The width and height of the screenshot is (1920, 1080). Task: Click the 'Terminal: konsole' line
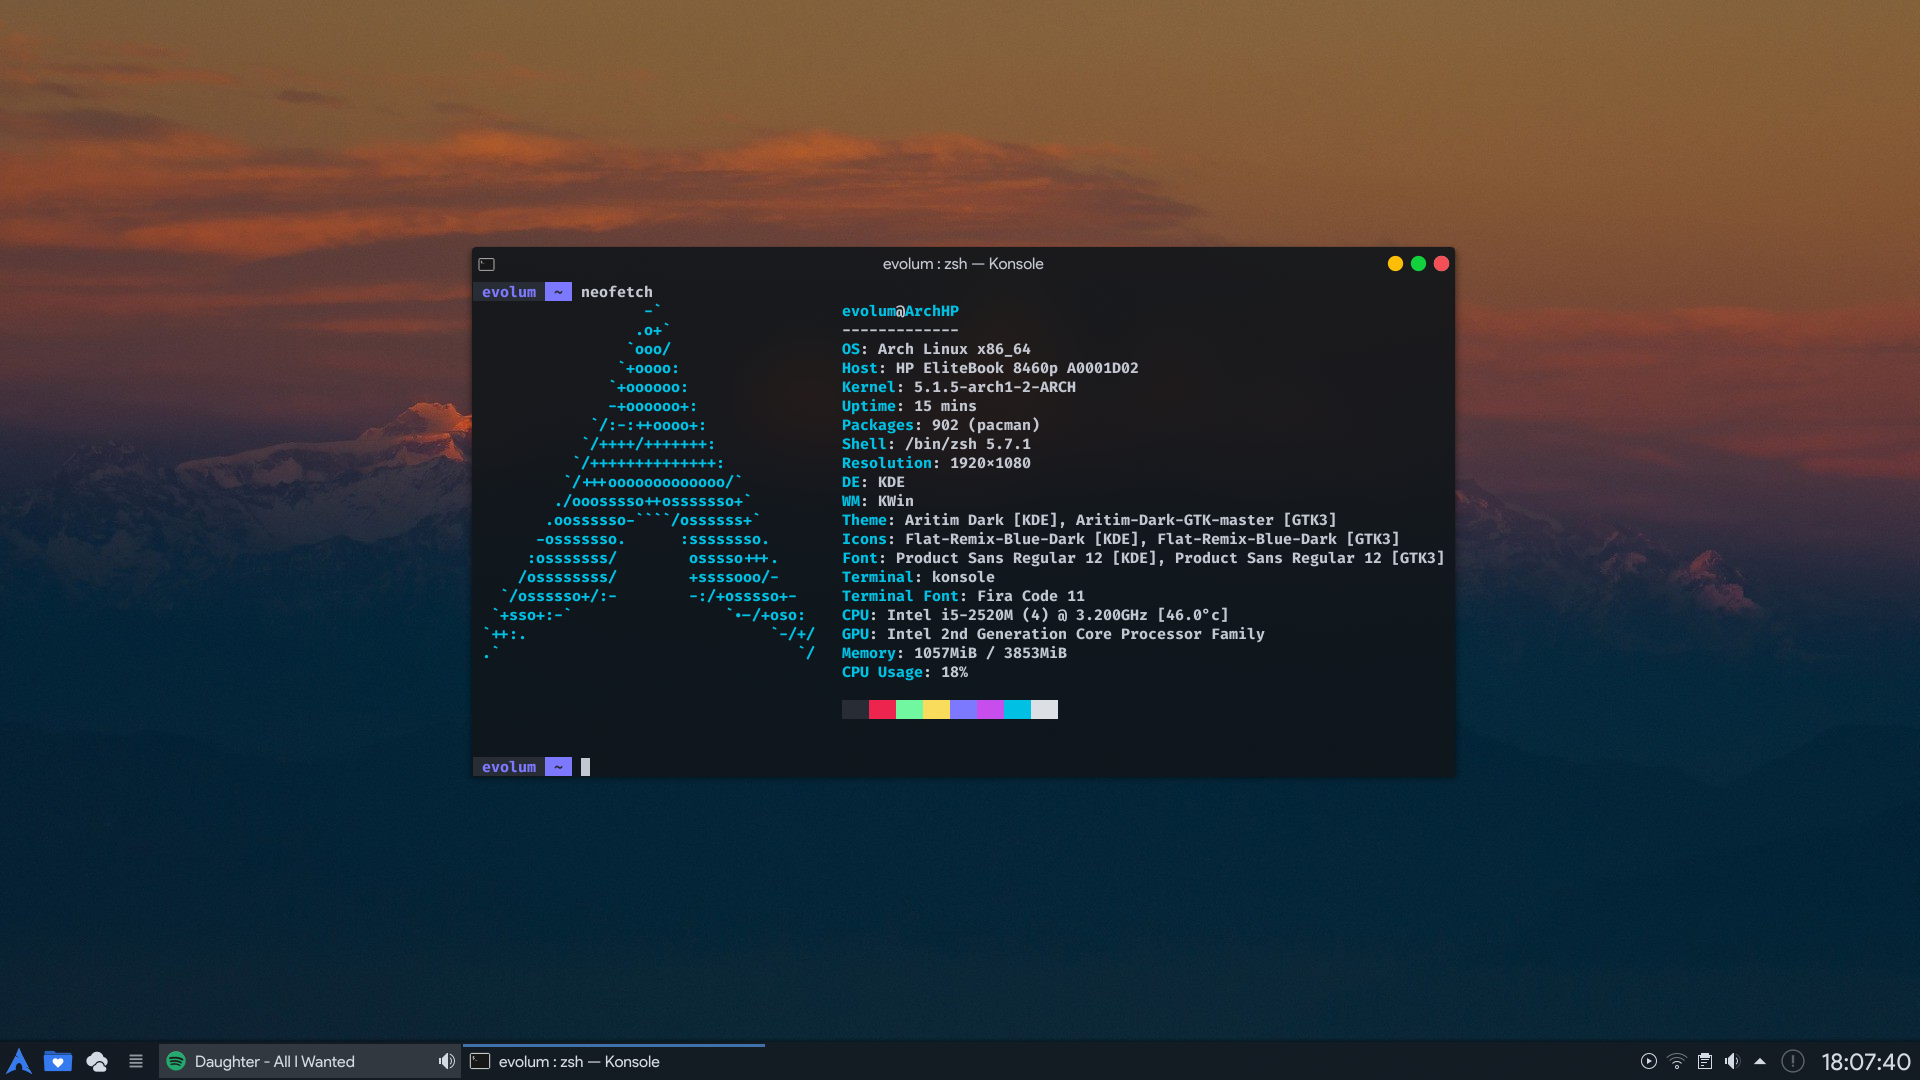click(918, 577)
